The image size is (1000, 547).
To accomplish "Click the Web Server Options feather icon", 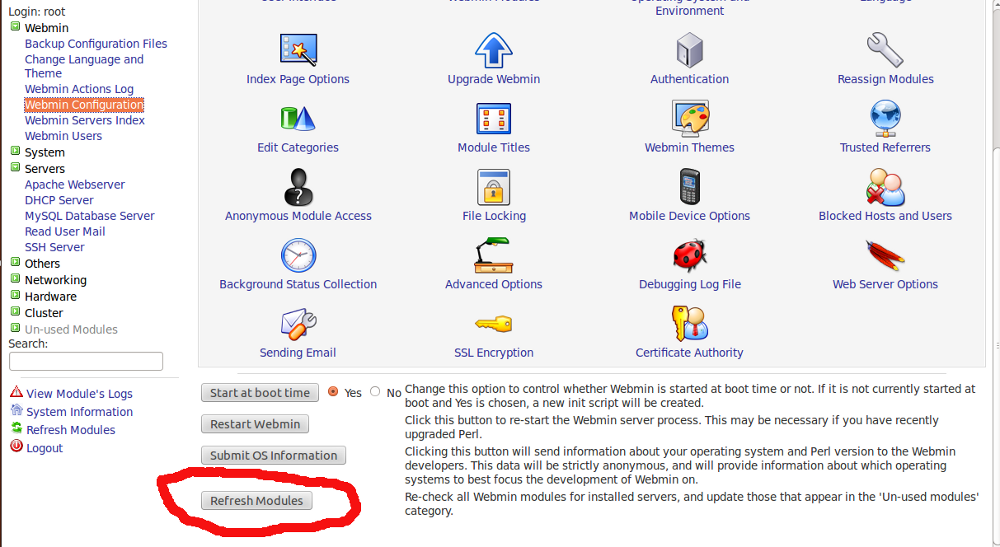I will [x=885, y=255].
